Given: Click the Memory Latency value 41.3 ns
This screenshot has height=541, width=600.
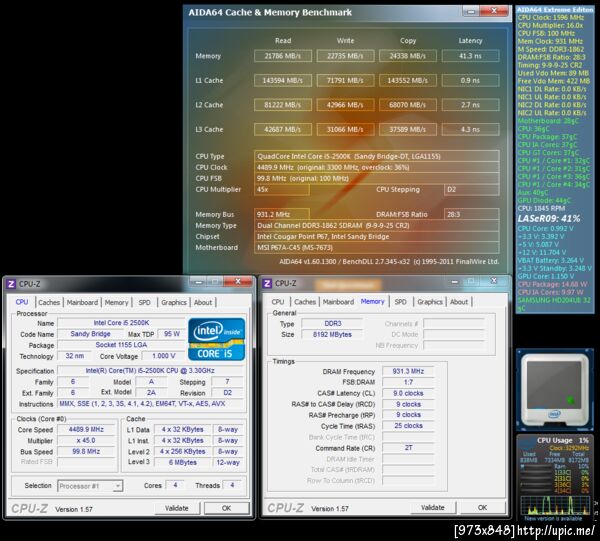Looking at the screenshot, I should (x=470, y=56).
